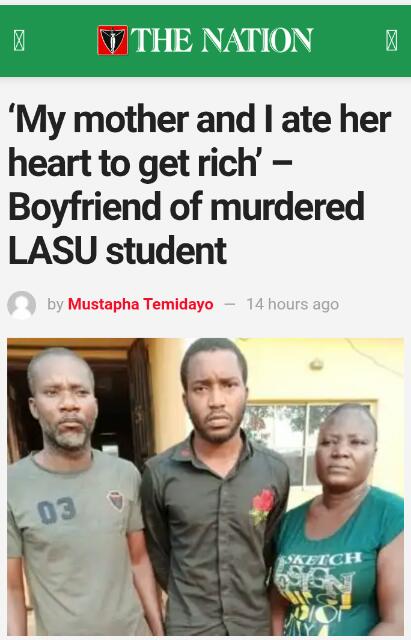
Task: Click the red dagger emblem in the logo
Action: pos(113,40)
